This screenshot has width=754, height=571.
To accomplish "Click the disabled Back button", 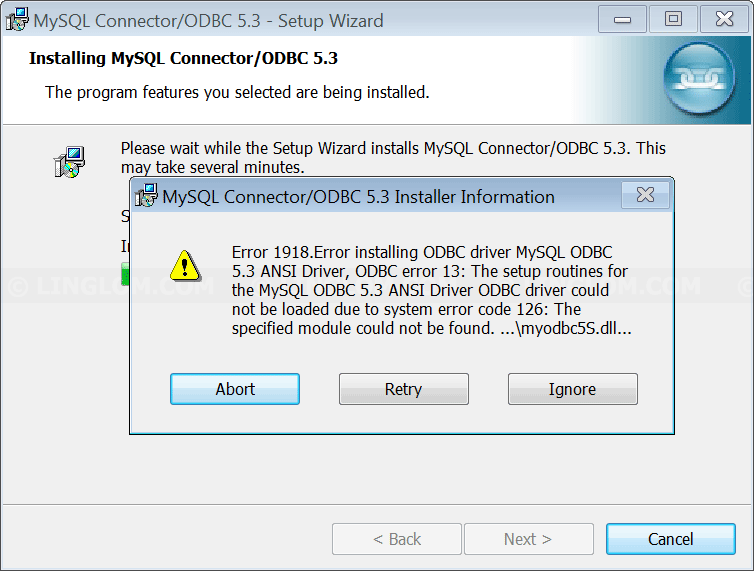I will pyautogui.click(x=397, y=539).
